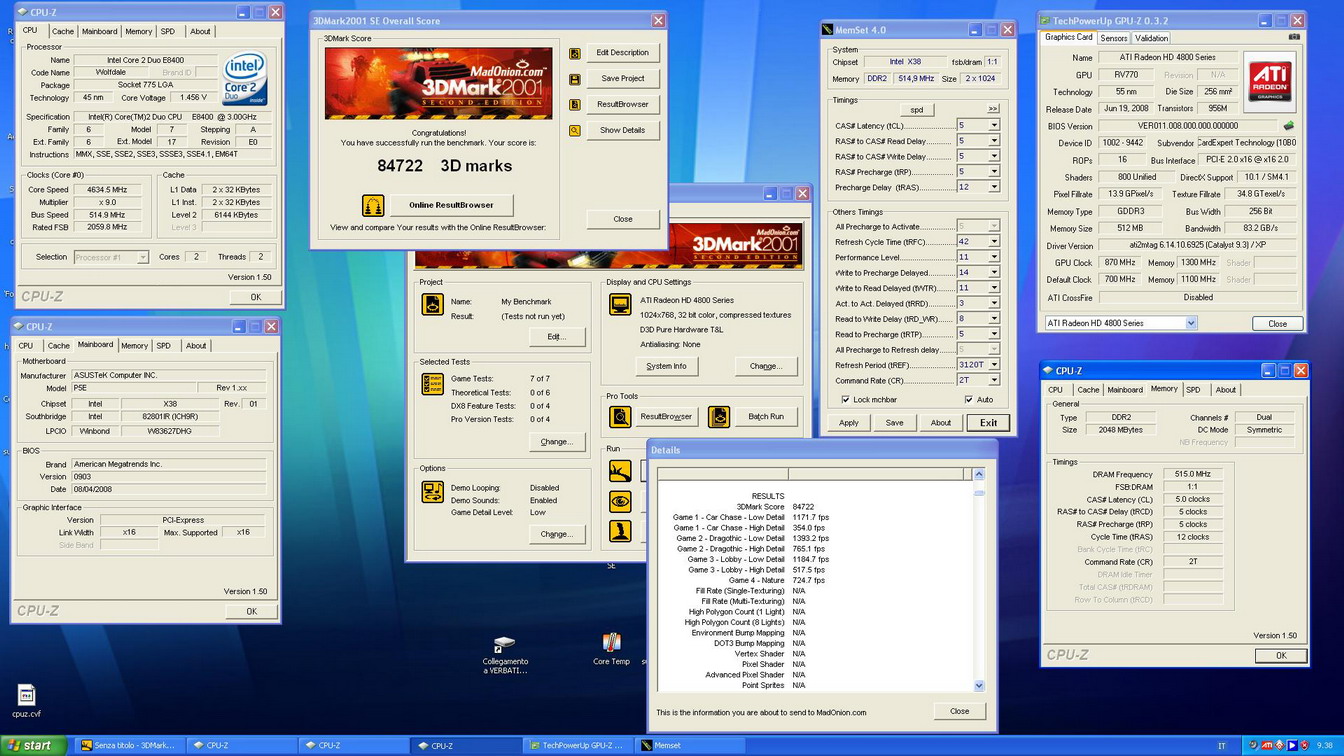1344x756 pixels.
Task: Click the Close button in the Details window
Action: [959, 711]
